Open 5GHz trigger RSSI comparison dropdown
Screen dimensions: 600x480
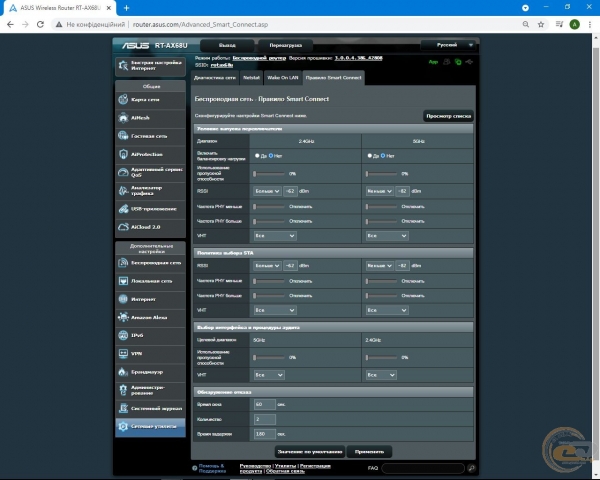point(379,191)
